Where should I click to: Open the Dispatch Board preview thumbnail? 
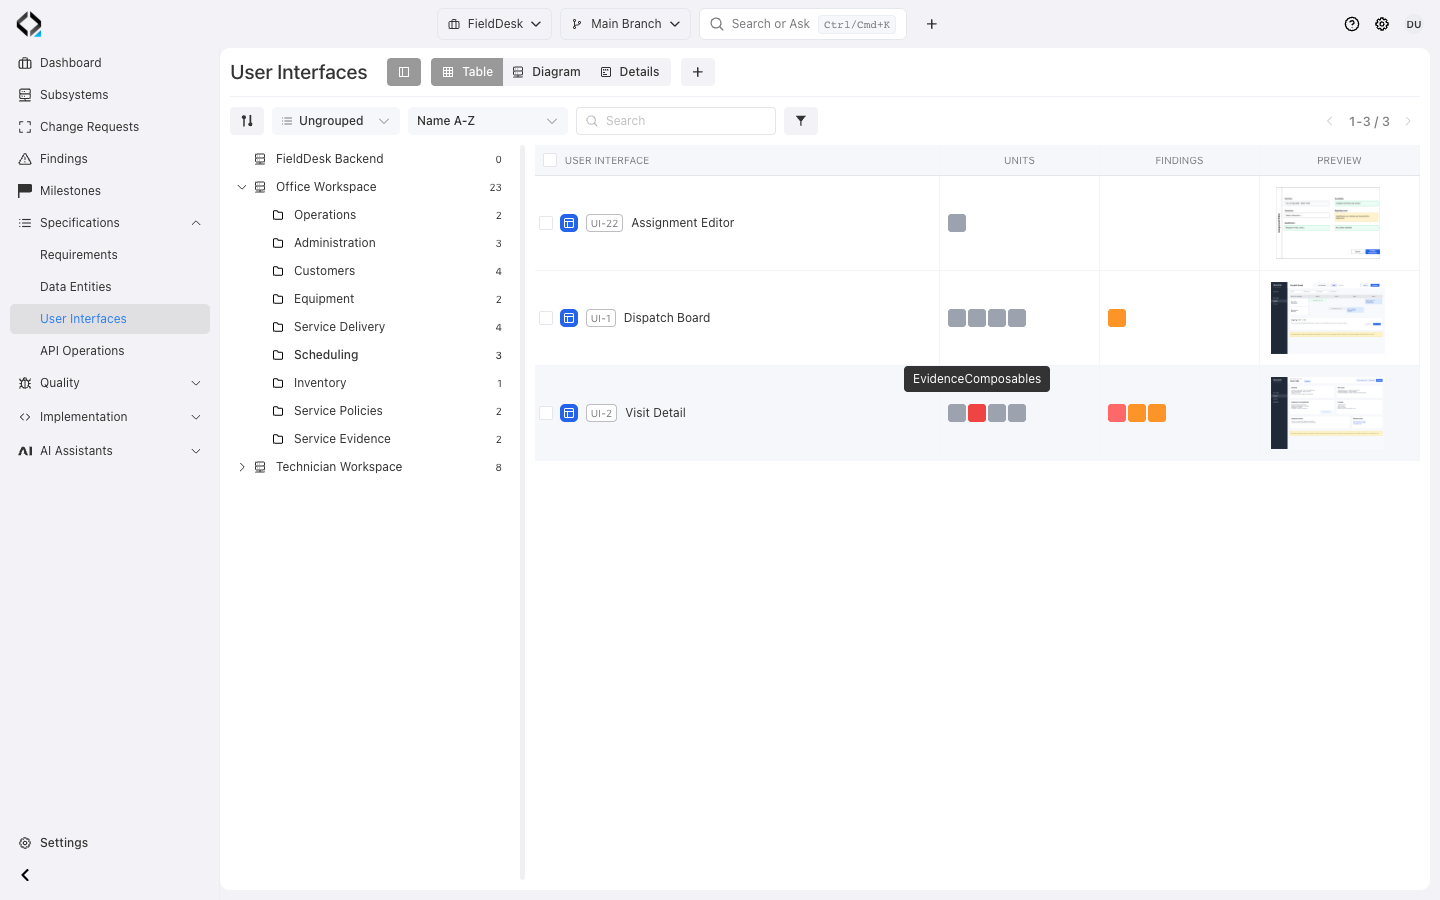pyautogui.click(x=1328, y=318)
